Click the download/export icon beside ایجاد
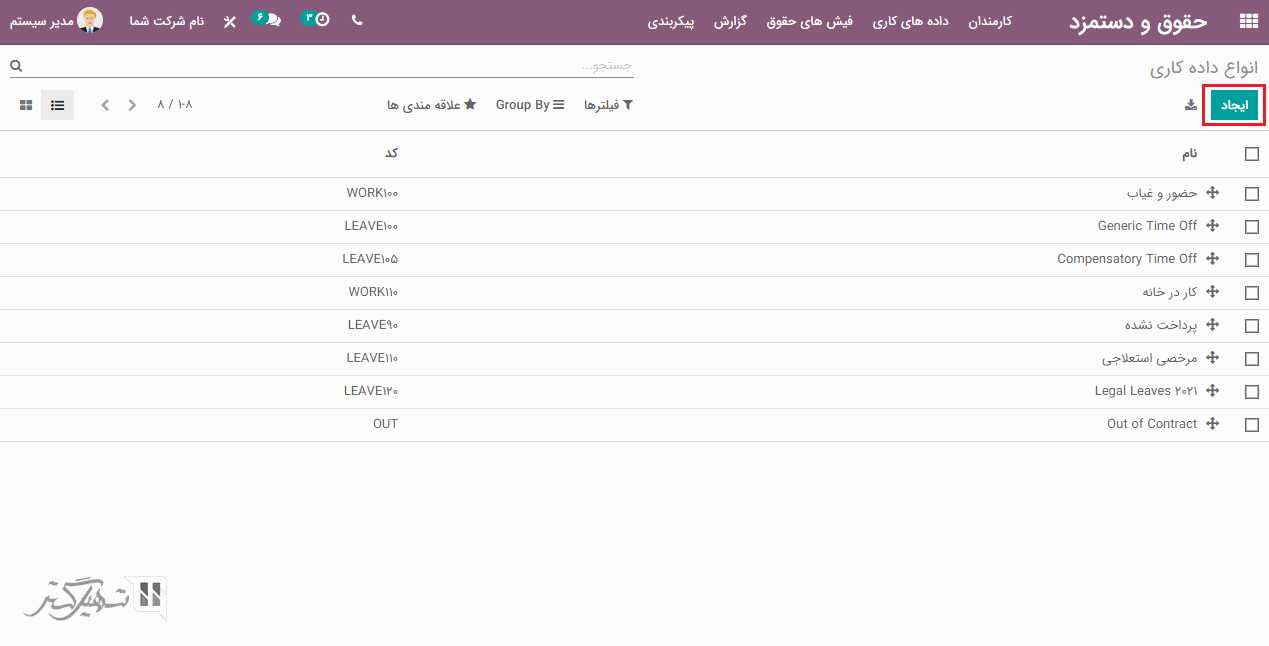This screenshot has height=646, width=1269. (x=1190, y=105)
